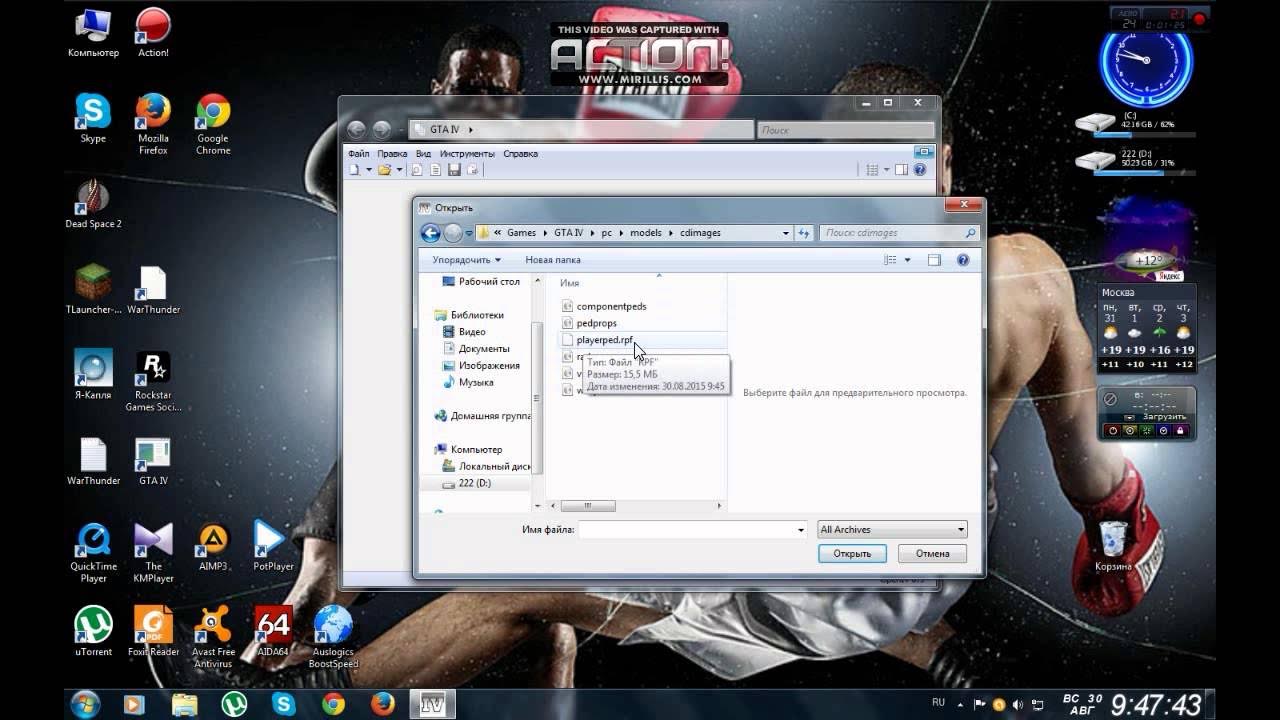Open the Правка menu in OpenIV
The image size is (1280, 720).
pos(392,154)
